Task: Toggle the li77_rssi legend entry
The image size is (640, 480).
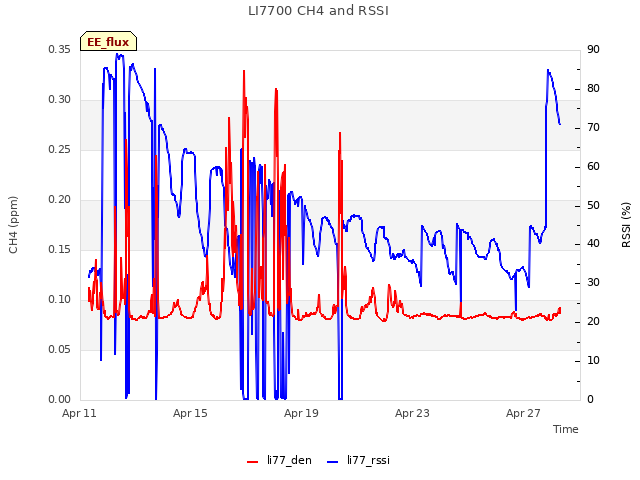Action: click(359, 460)
